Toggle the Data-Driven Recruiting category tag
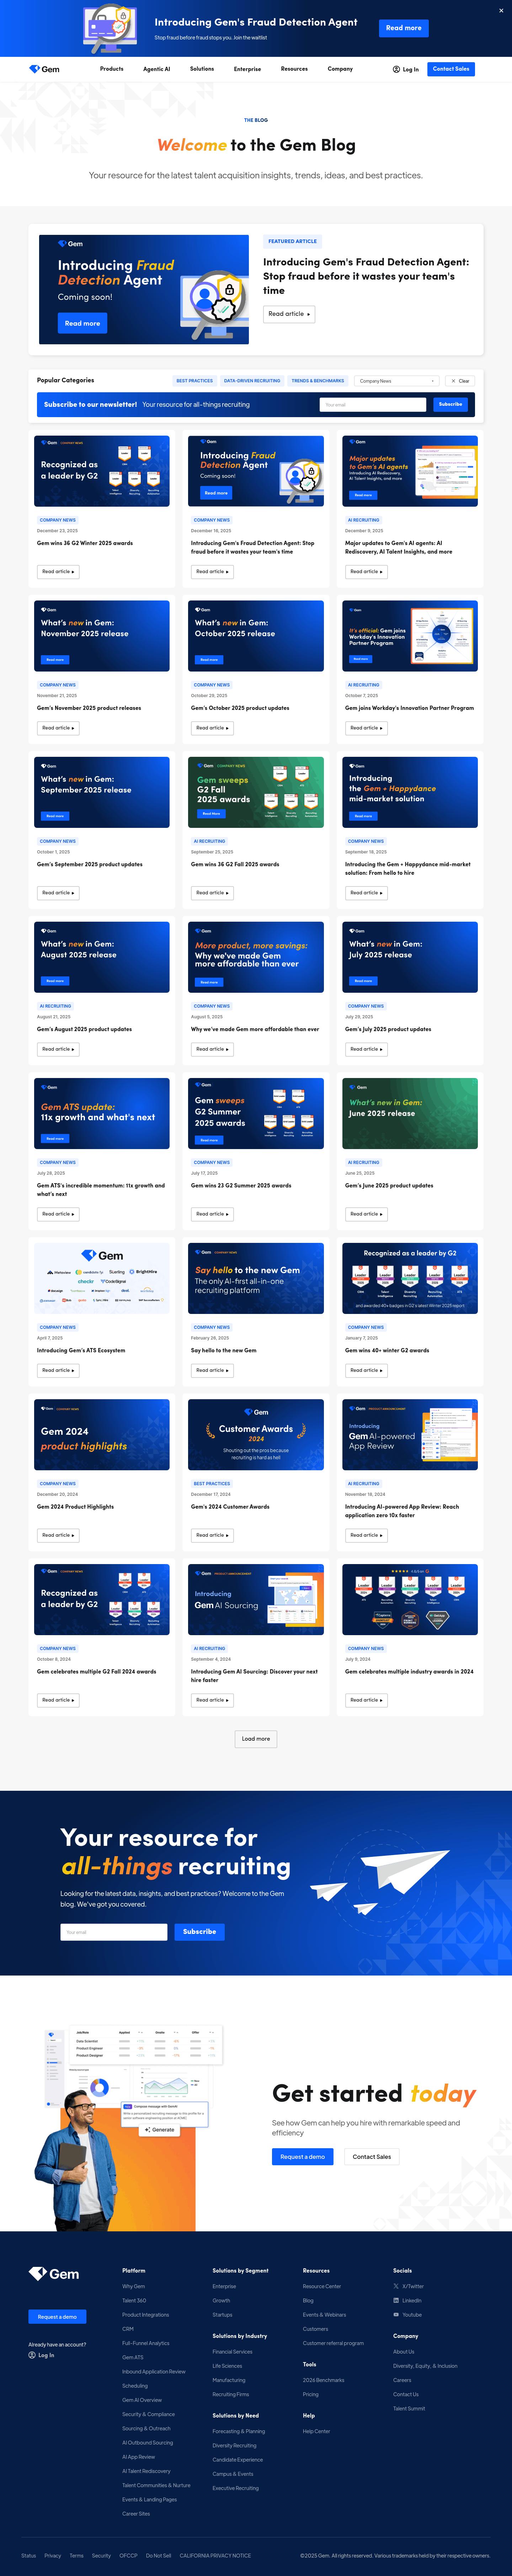 click(x=252, y=381)
